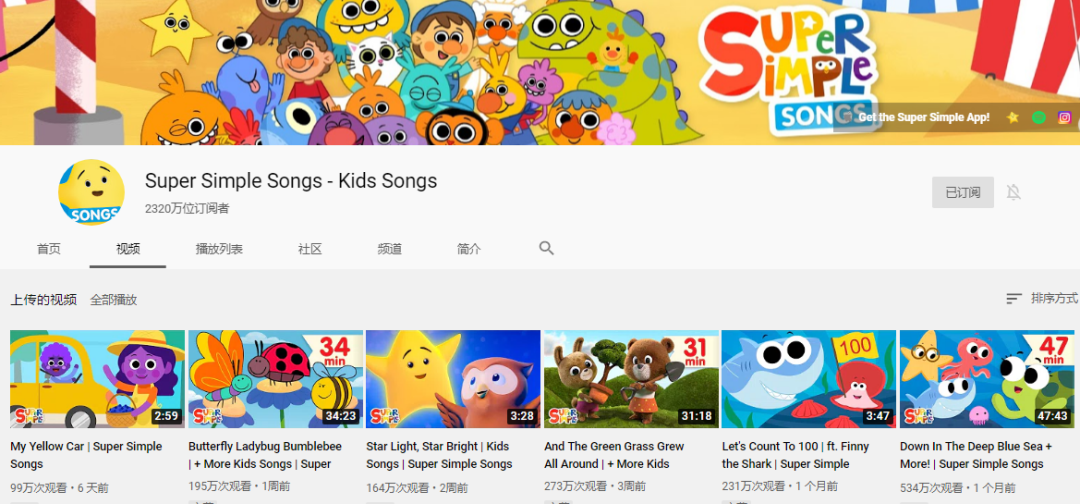Click 231万次观看 • 1 个月前 text
The height and width of the screenshot is (504, 1080).
[x=780, y=486]
